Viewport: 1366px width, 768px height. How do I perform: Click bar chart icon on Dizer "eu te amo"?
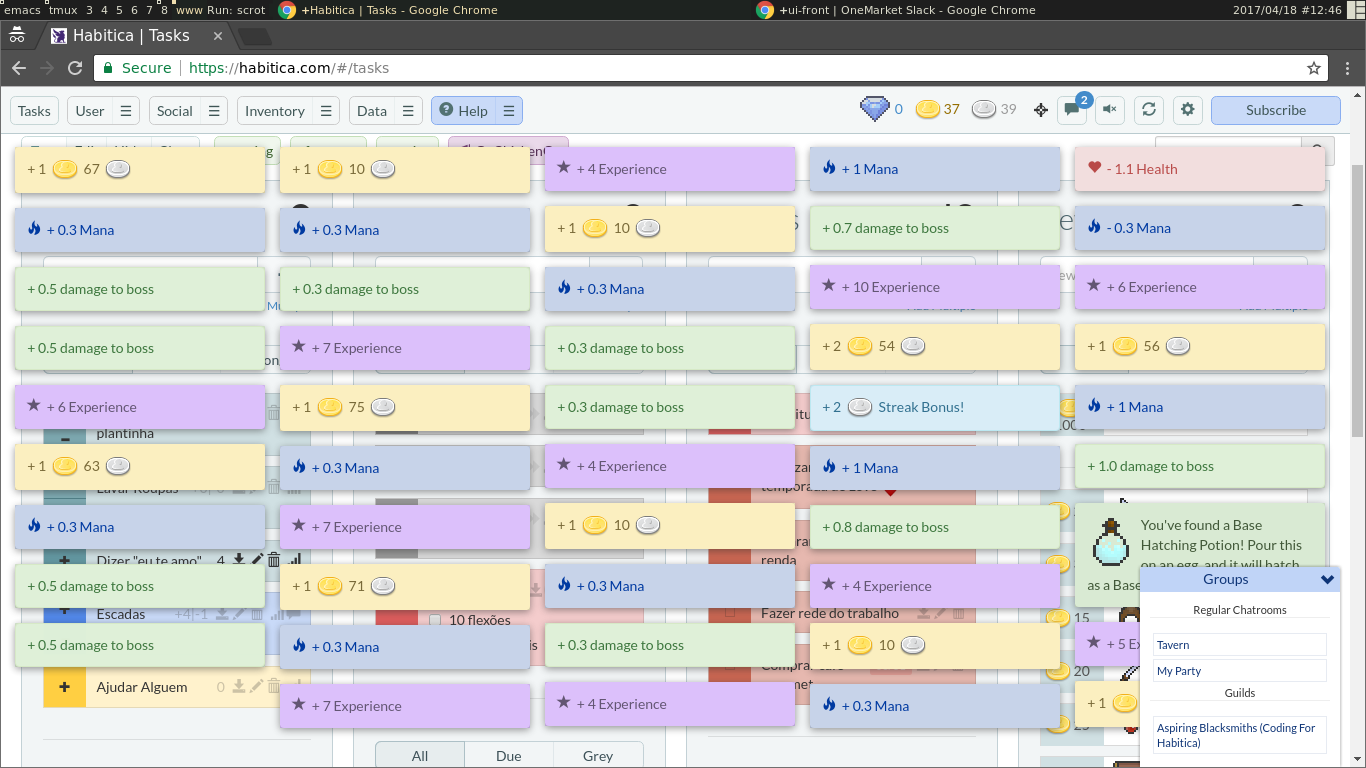pos(294,560)
